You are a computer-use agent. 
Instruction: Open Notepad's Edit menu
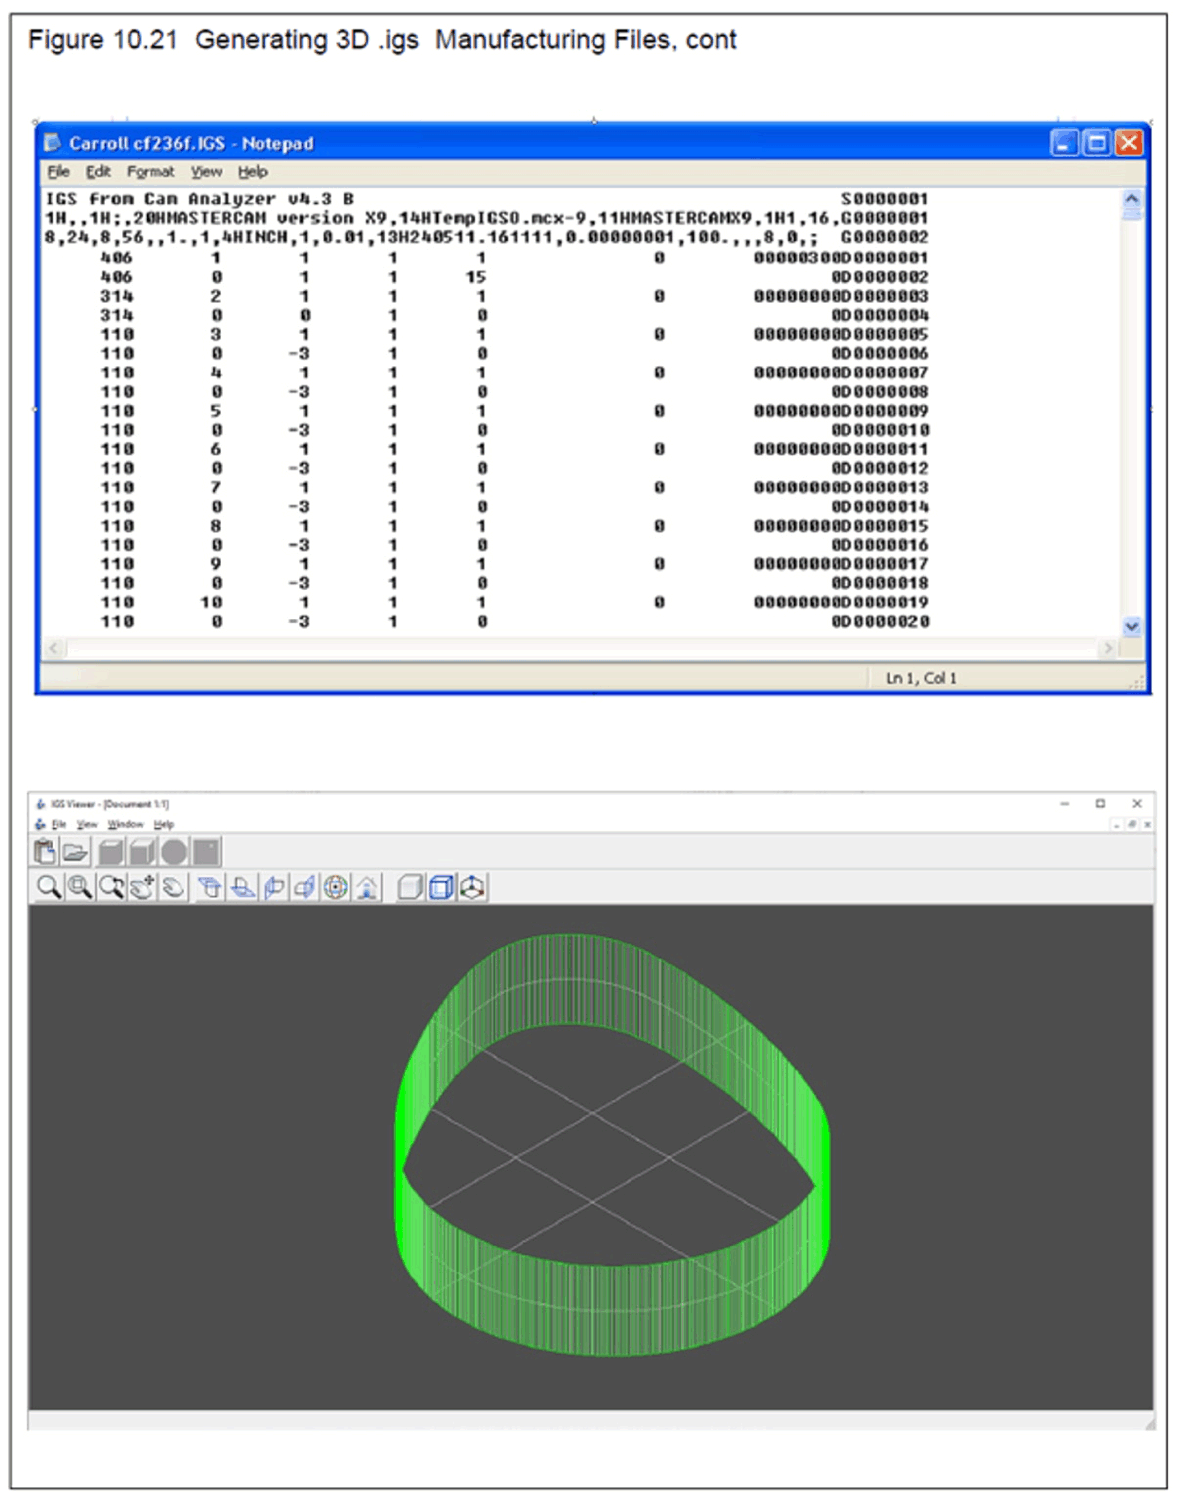(98, 172)
